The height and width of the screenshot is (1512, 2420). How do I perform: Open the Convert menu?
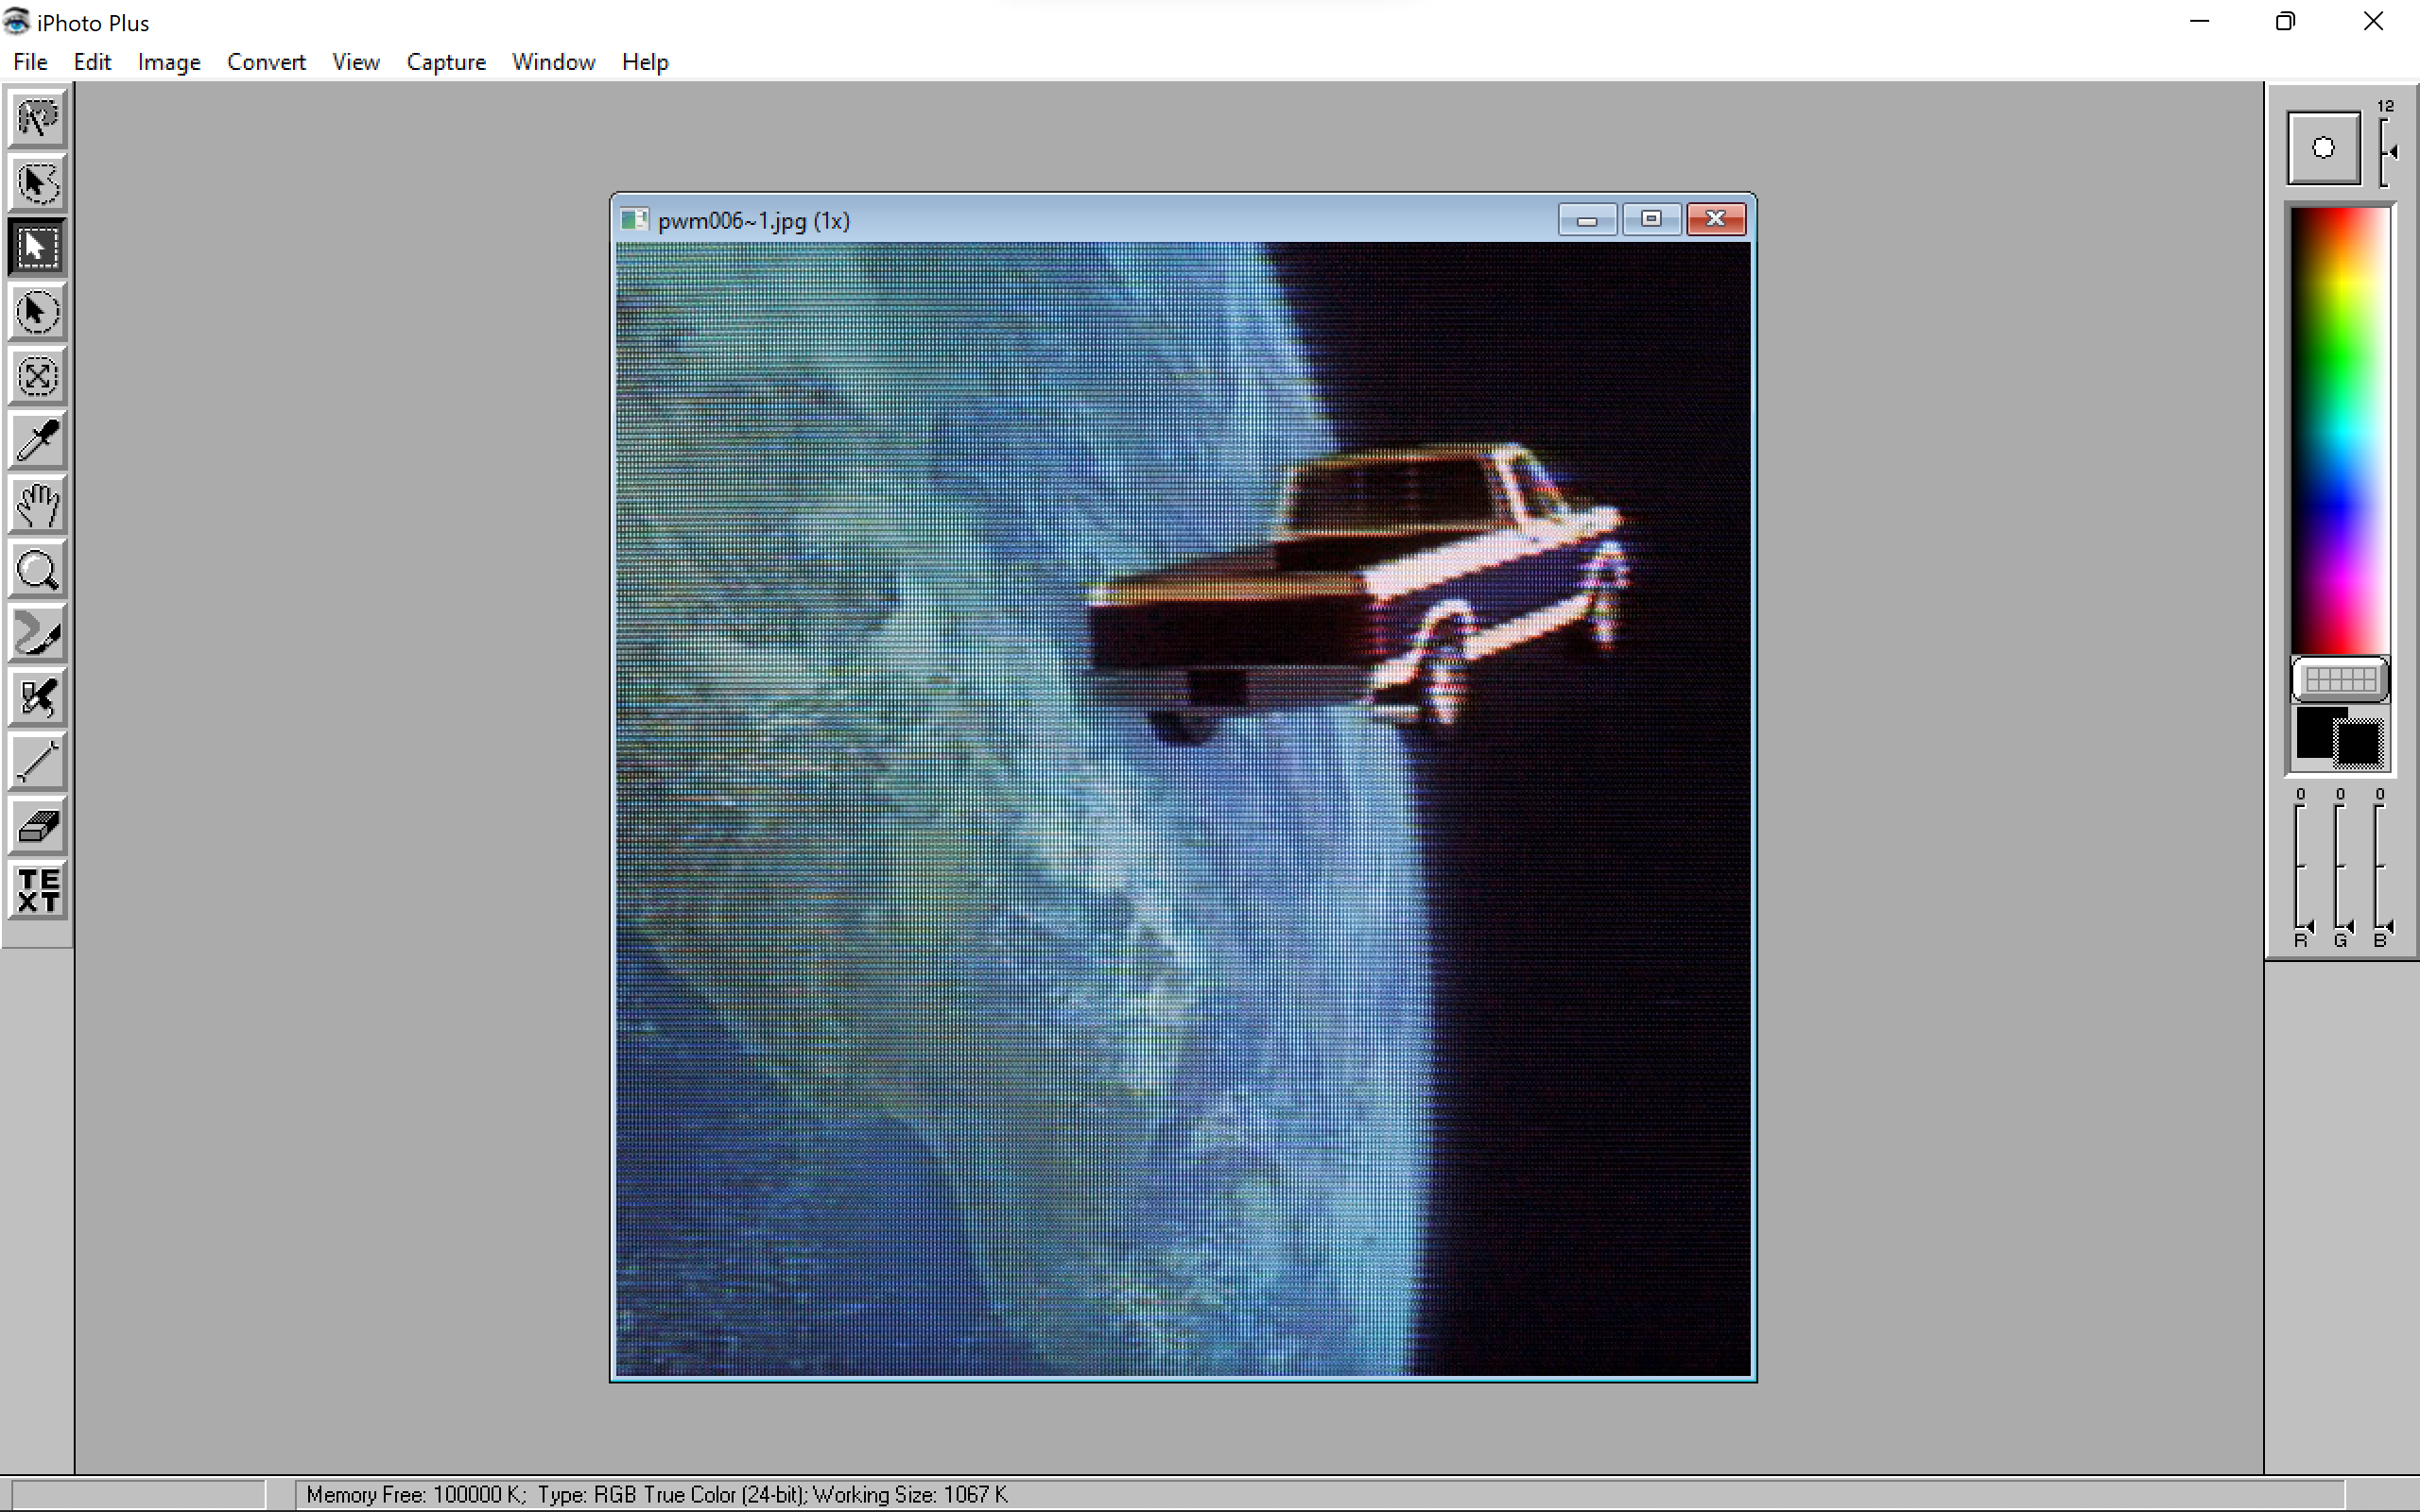coord(266,62)
